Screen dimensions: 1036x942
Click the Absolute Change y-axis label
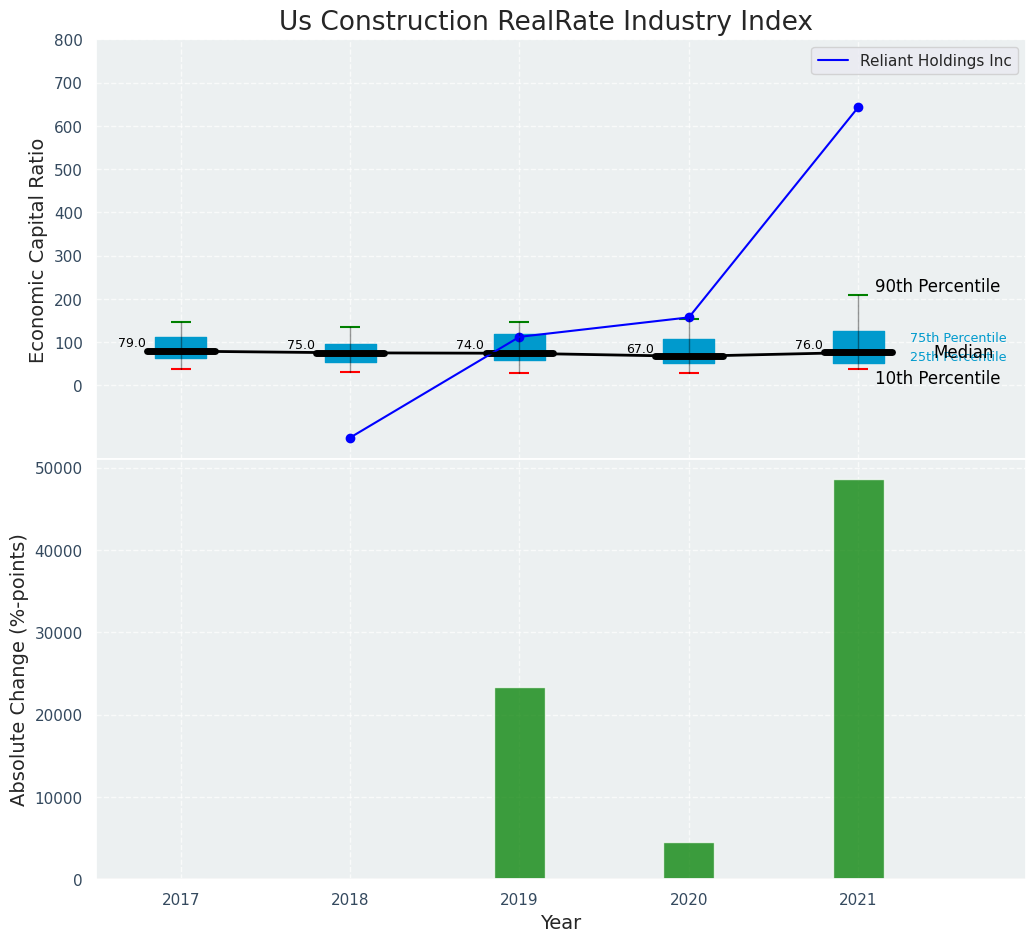(19, 669)
